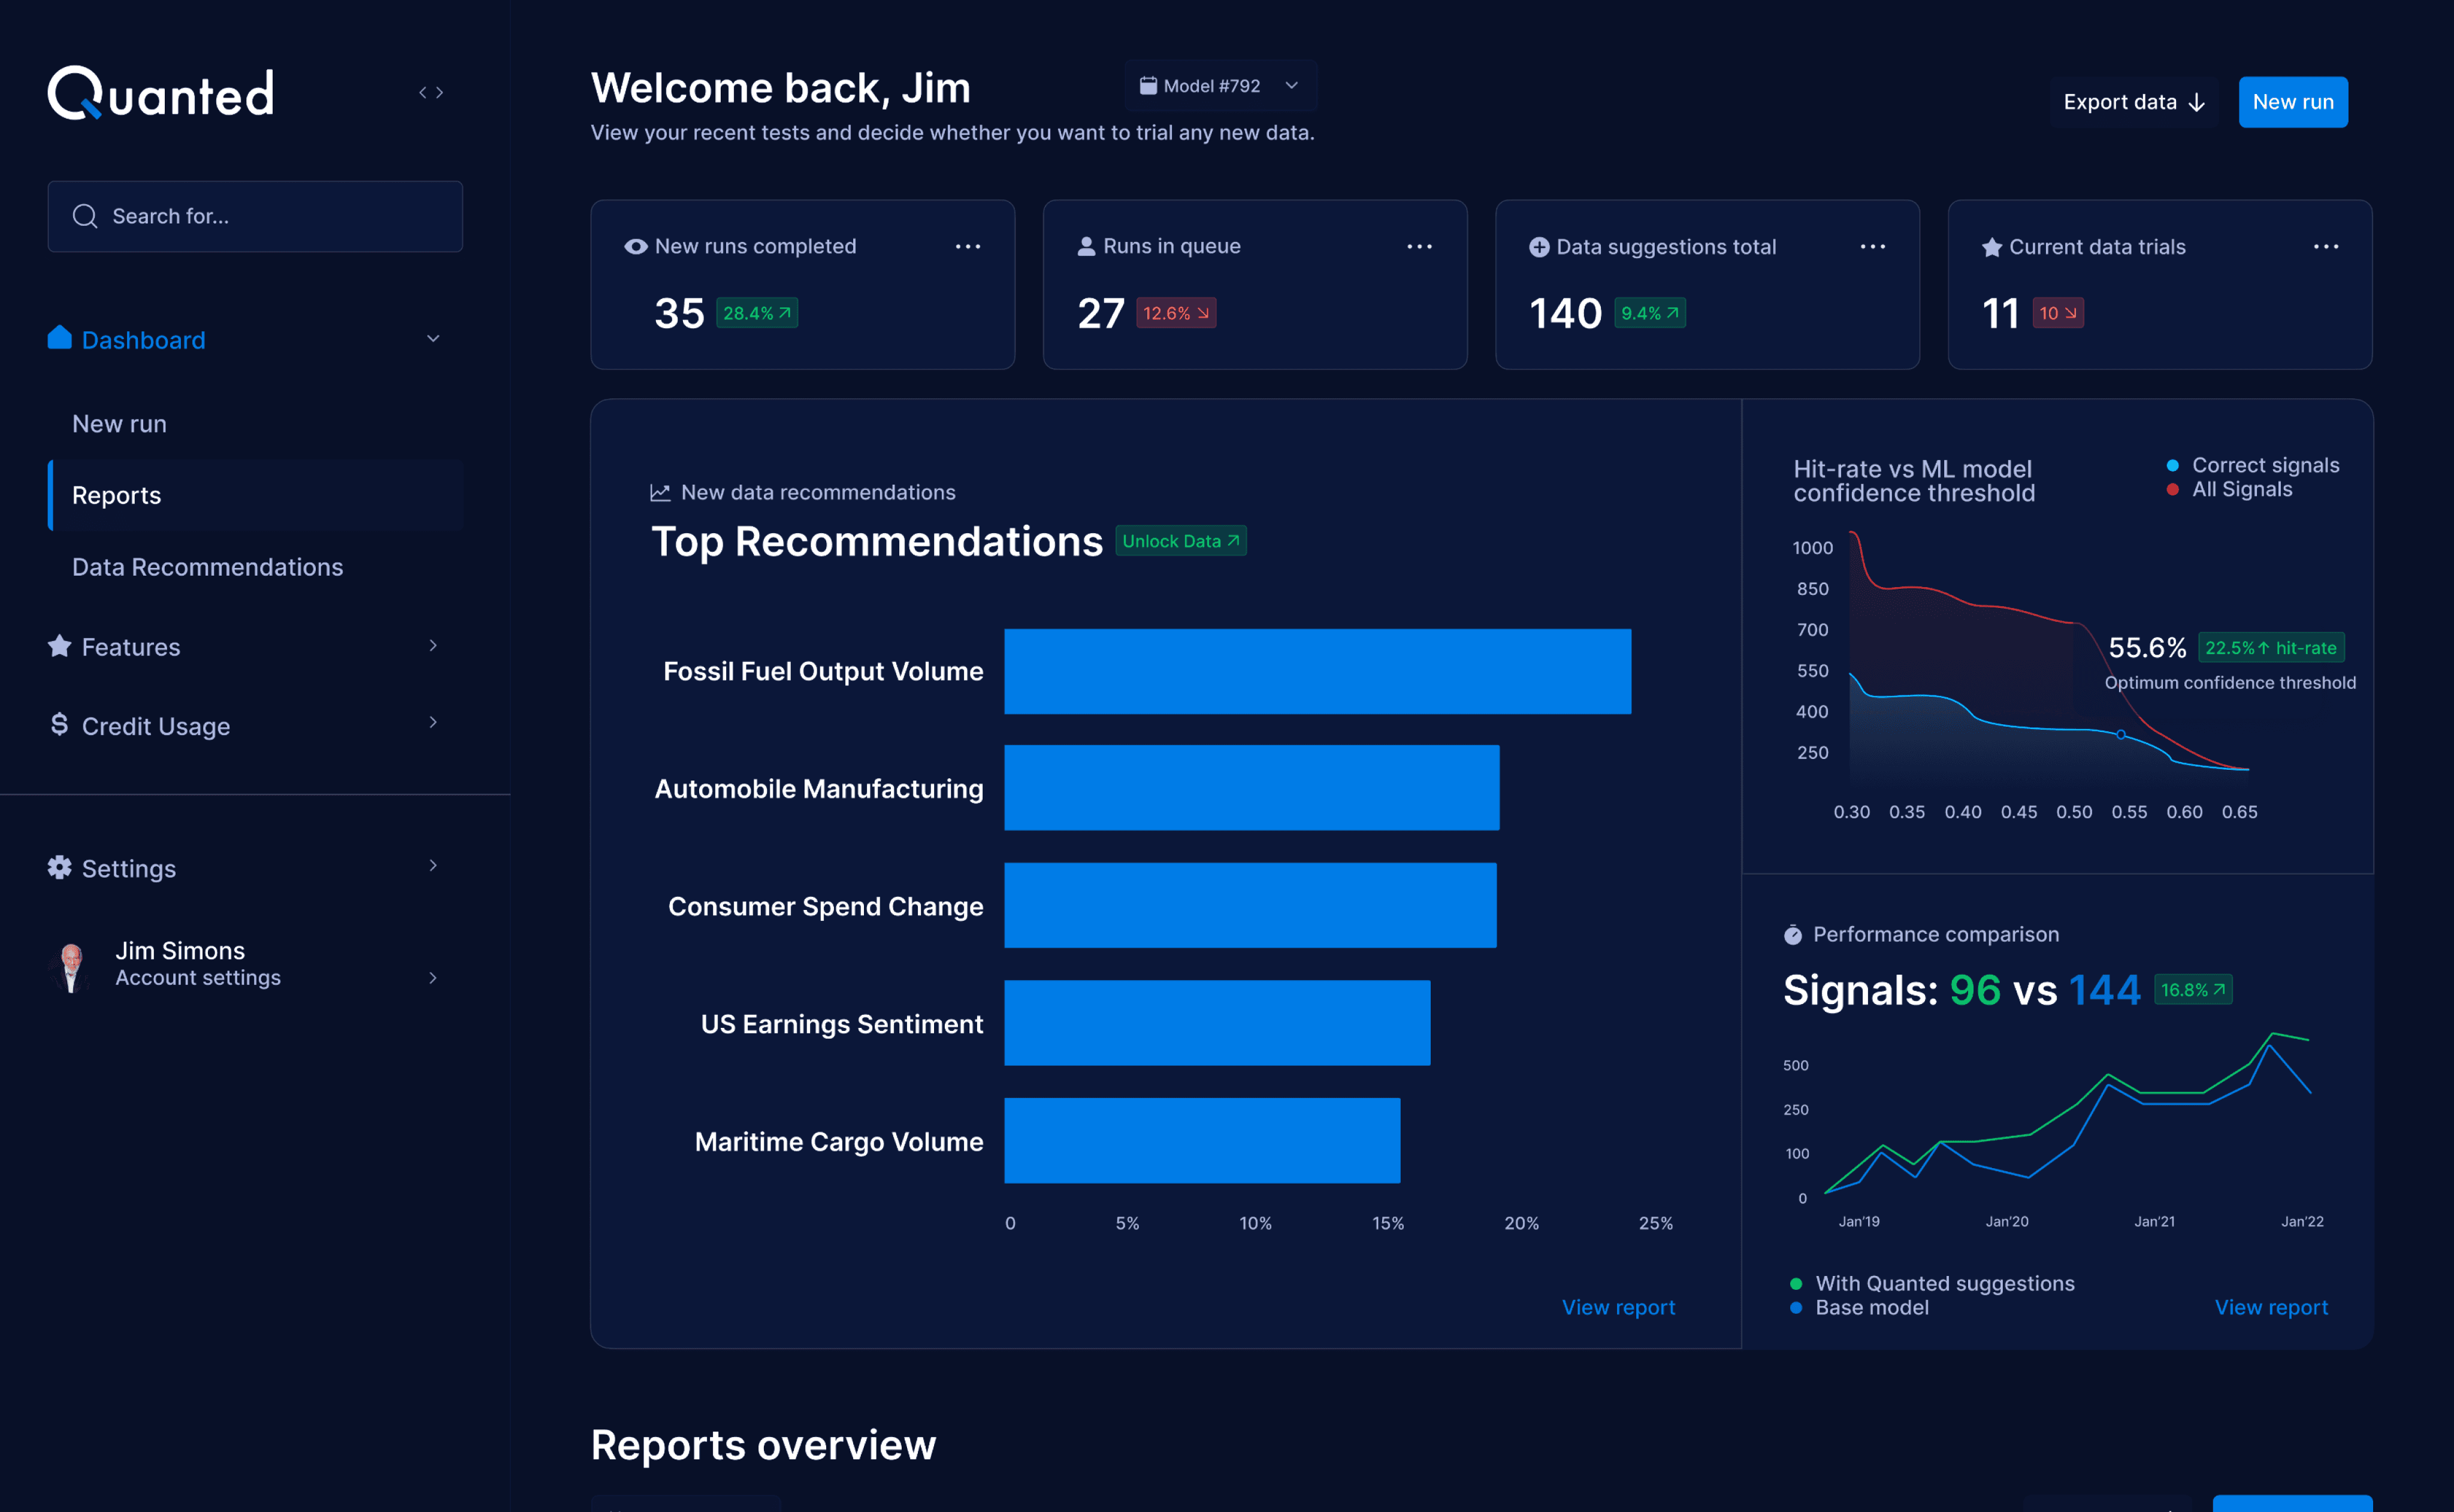Click the Credit Usage dollar icon

coord(60,724)
